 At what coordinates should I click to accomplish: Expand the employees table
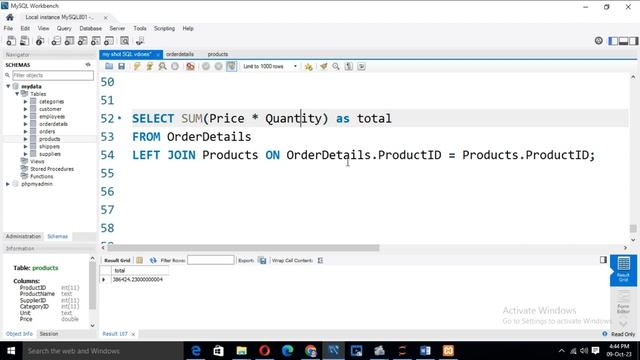coord(25,116)
